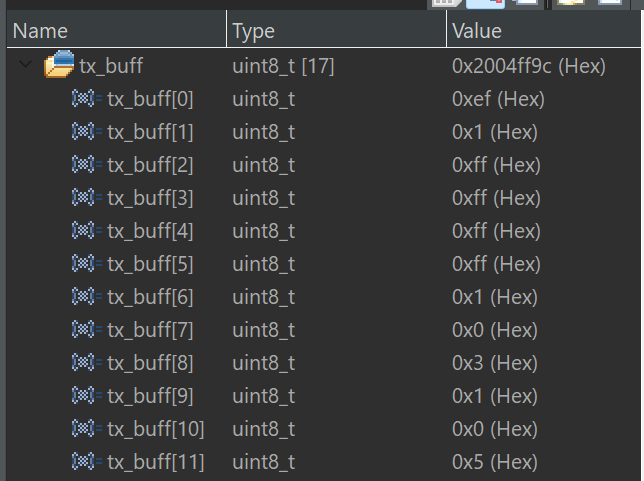Click the 0x3 (Hex) value of tx_buff[8]
The width and height of the screenshot is (644, 481).
[495, 363]
